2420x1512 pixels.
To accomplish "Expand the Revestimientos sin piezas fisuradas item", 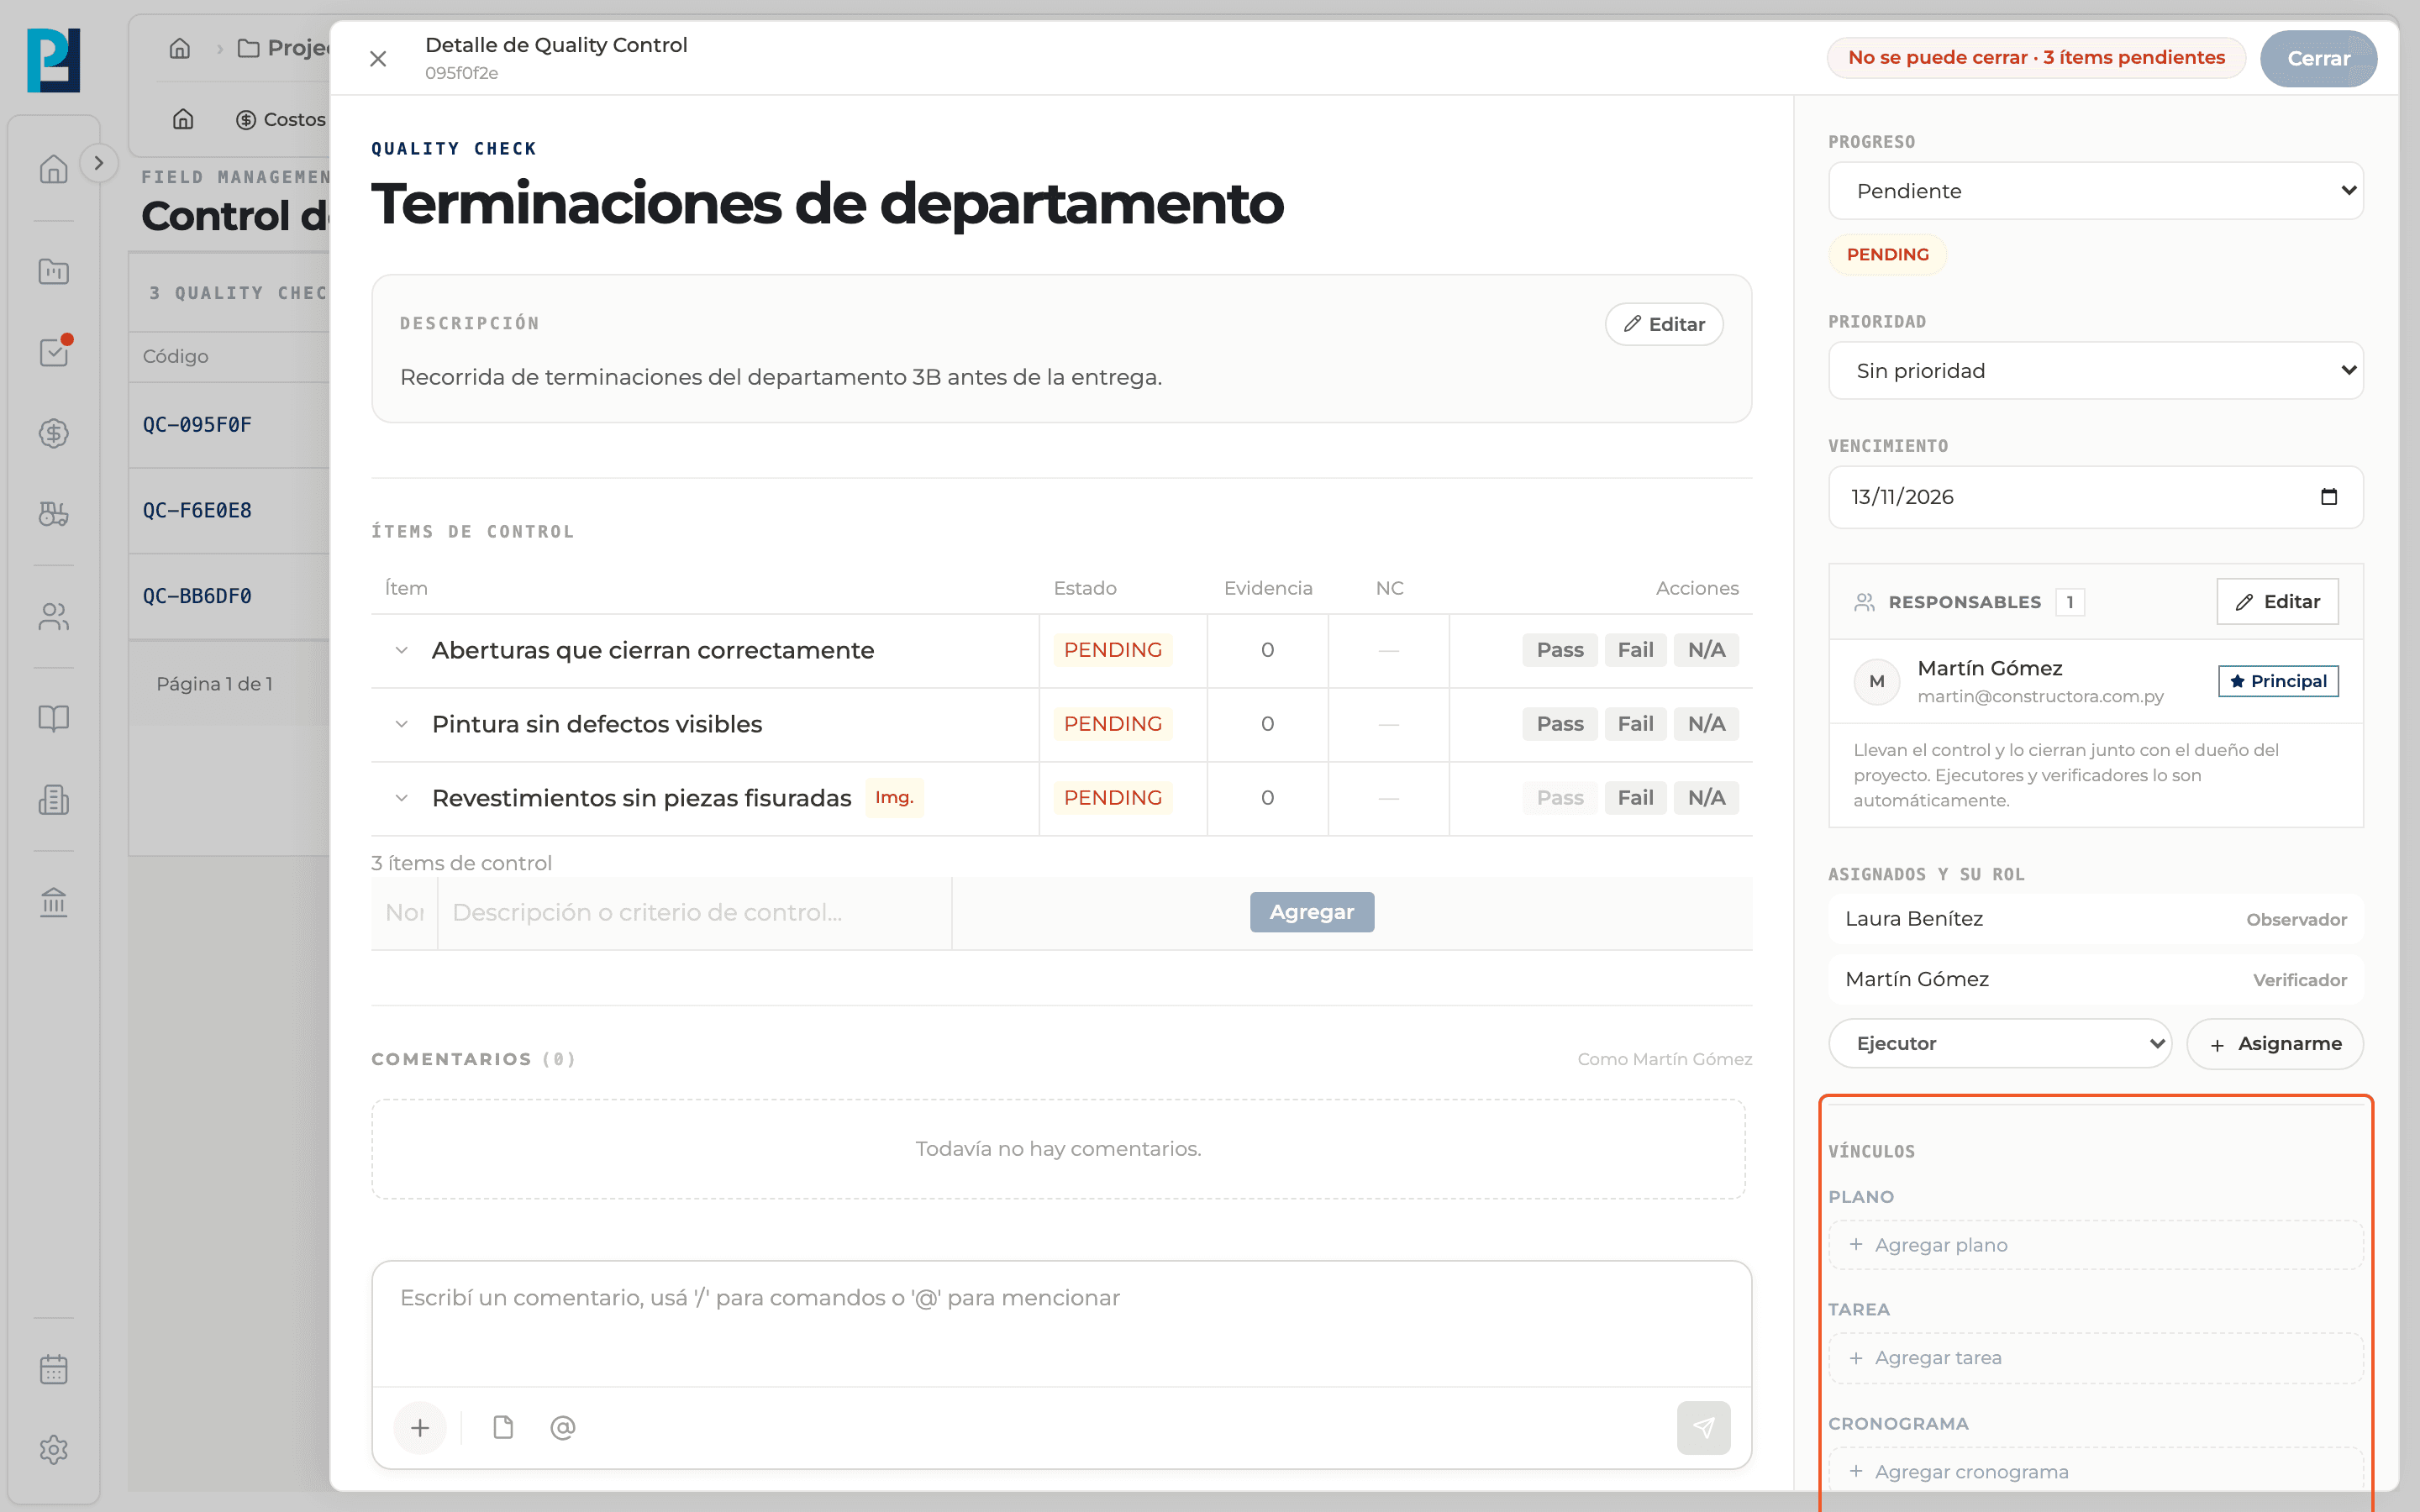I will tap(401, 798).
